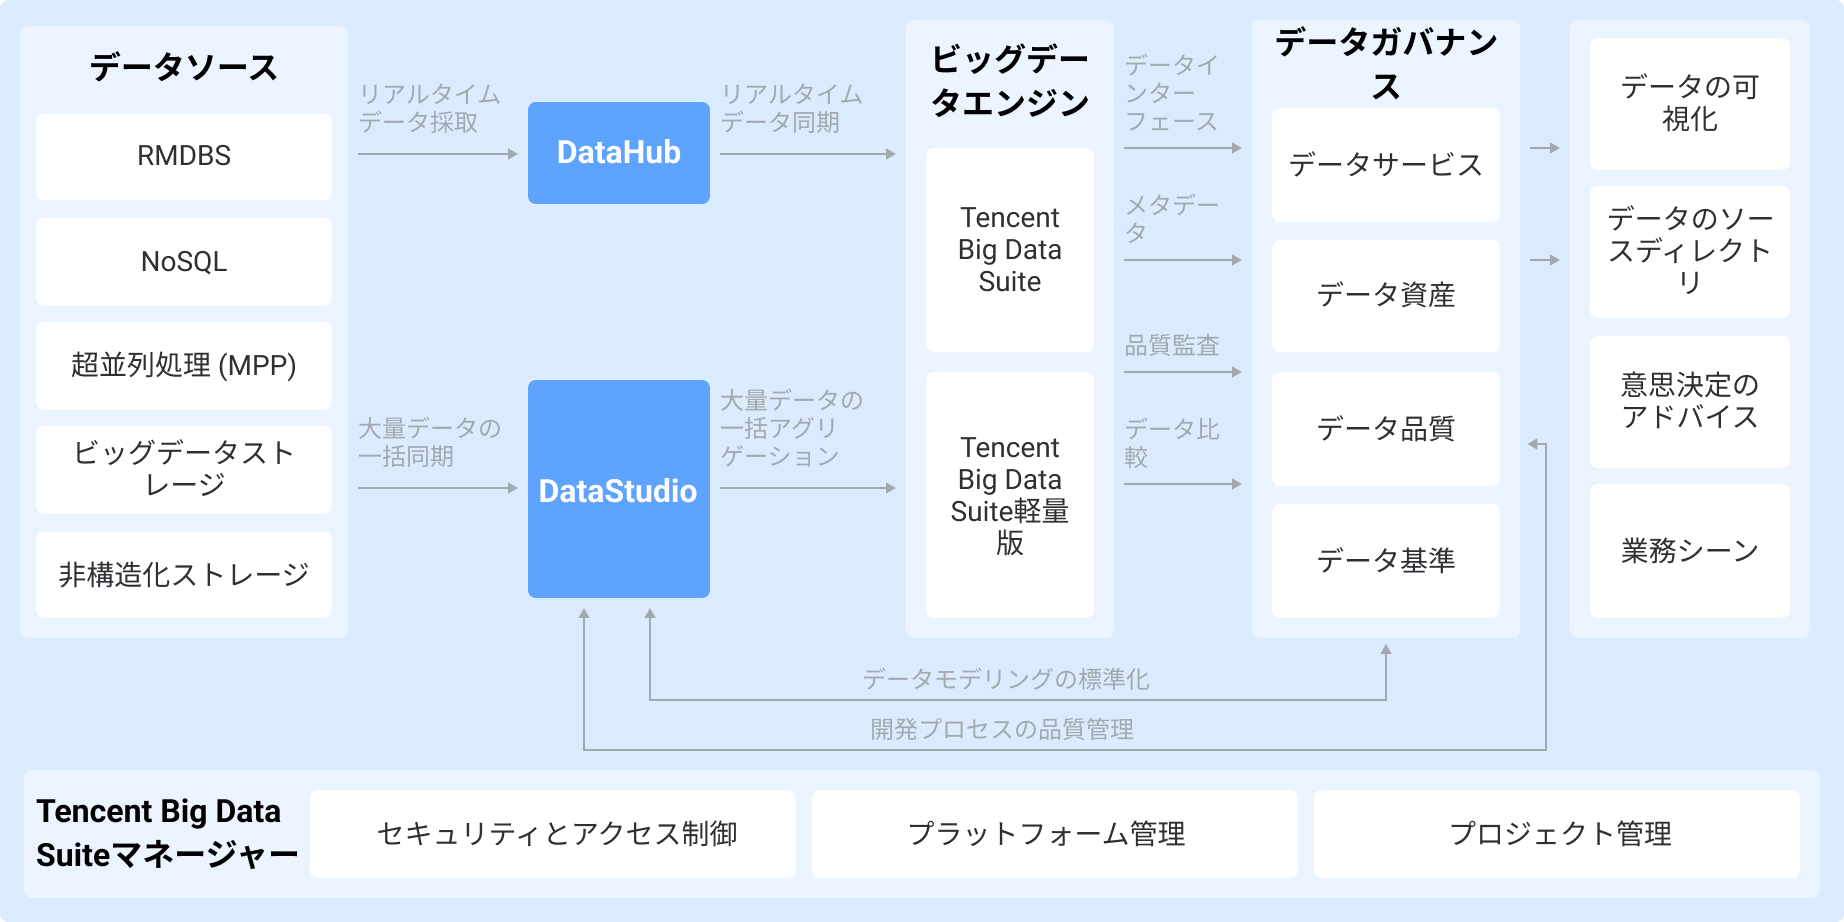Select the NoSQL data source
1844x922 pixels.
183,261
